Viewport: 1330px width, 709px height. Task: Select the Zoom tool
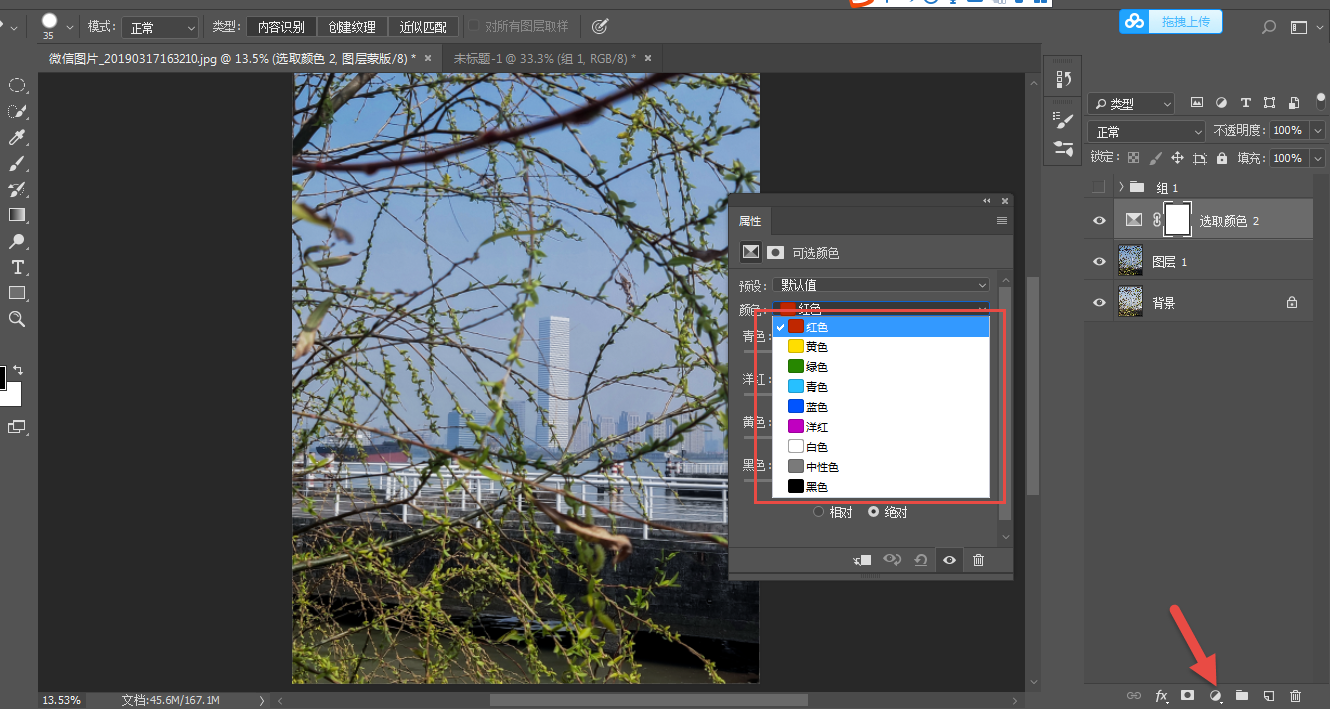17,319
